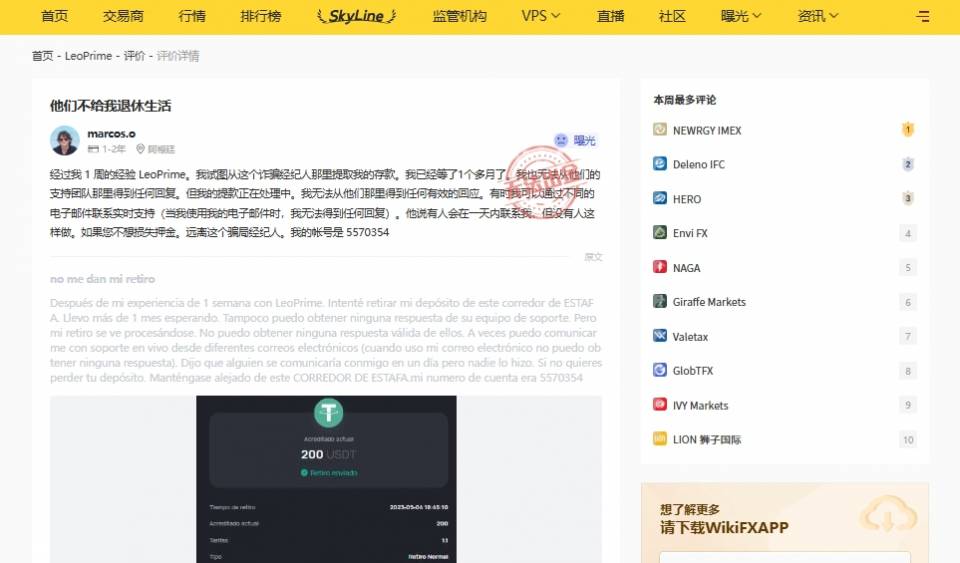Click the NAGA broker logo icon

click(659, 267)
